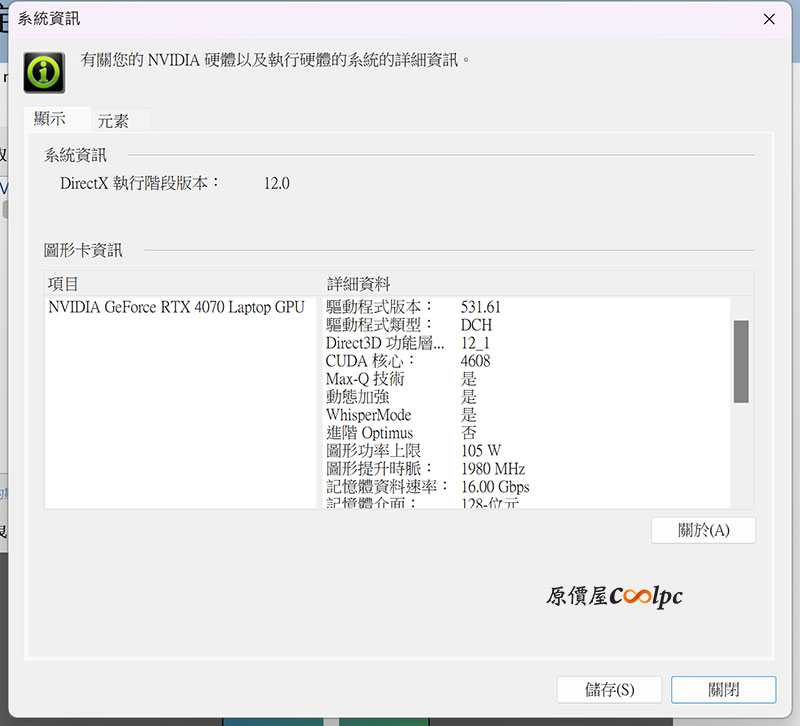Click the 否 value for 進階 Optimus
Screen dimensions: 800x726
point(469,433)
